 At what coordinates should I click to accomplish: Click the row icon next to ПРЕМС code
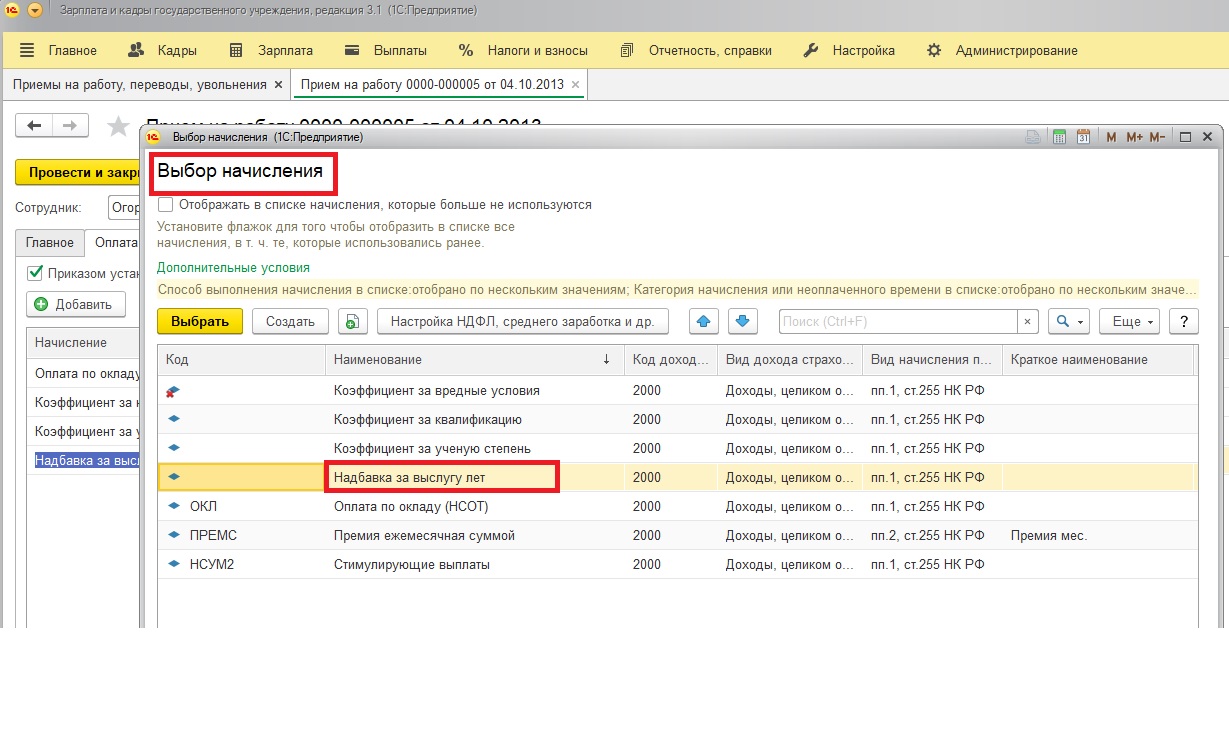point(174,535)
